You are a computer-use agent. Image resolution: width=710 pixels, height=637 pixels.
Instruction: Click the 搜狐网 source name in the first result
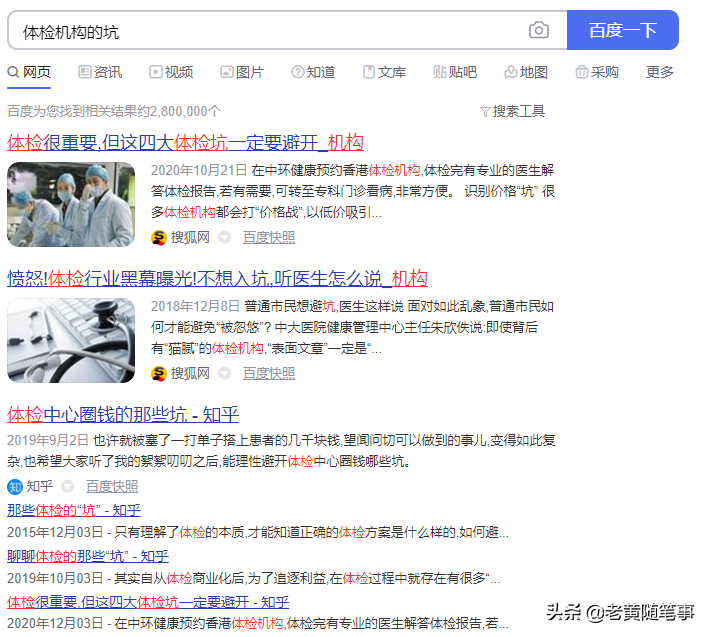click(190, 237)
